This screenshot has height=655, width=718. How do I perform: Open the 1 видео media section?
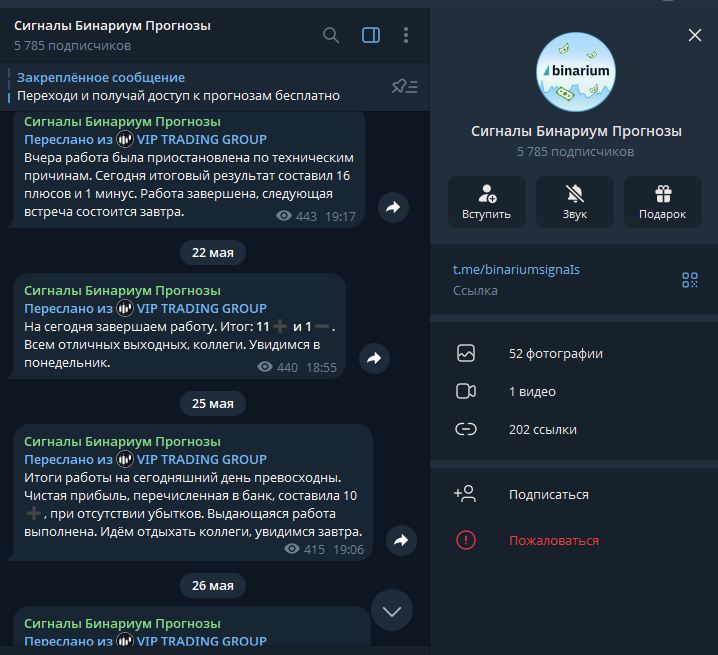(x=574, y=392)
